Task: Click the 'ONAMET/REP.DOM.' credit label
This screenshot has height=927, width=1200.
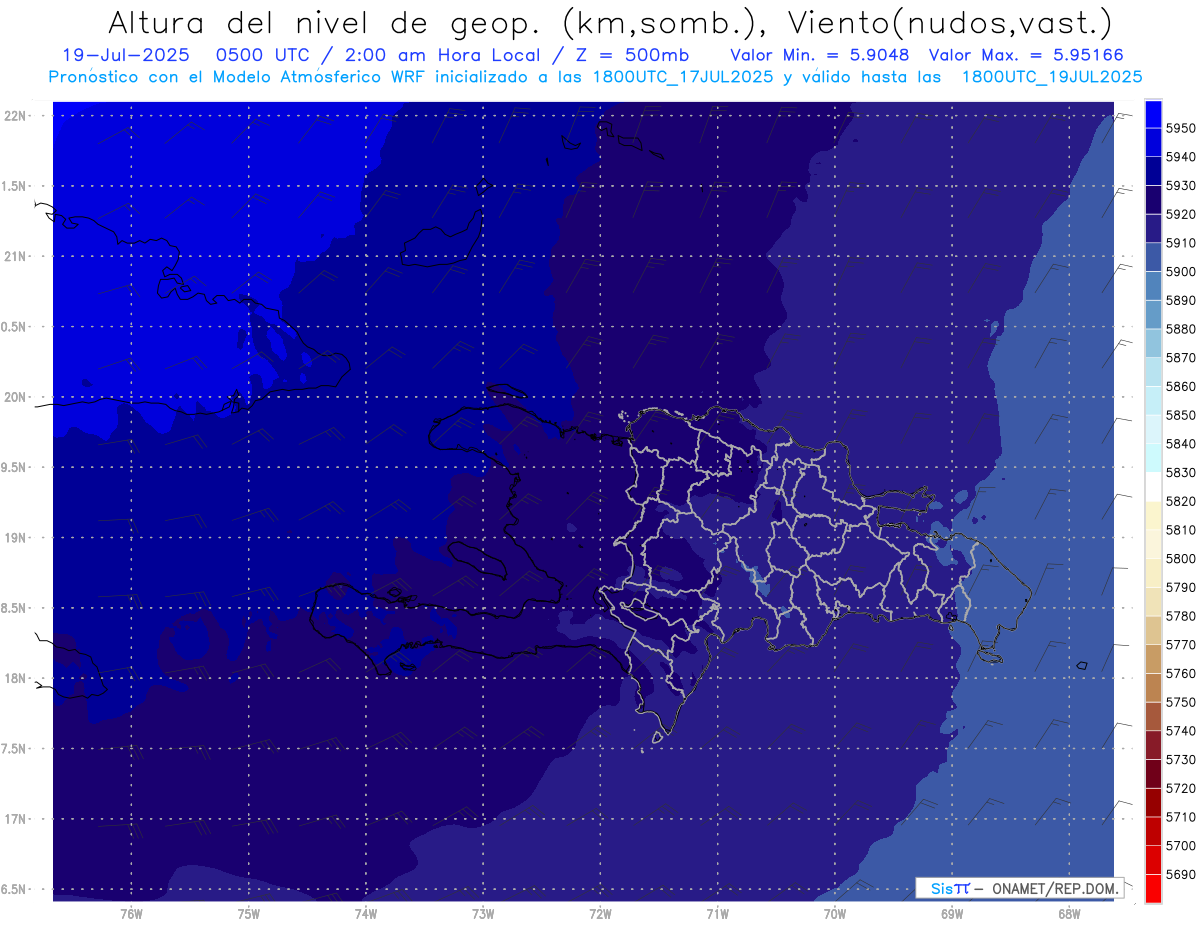Action: point(1054,888)
